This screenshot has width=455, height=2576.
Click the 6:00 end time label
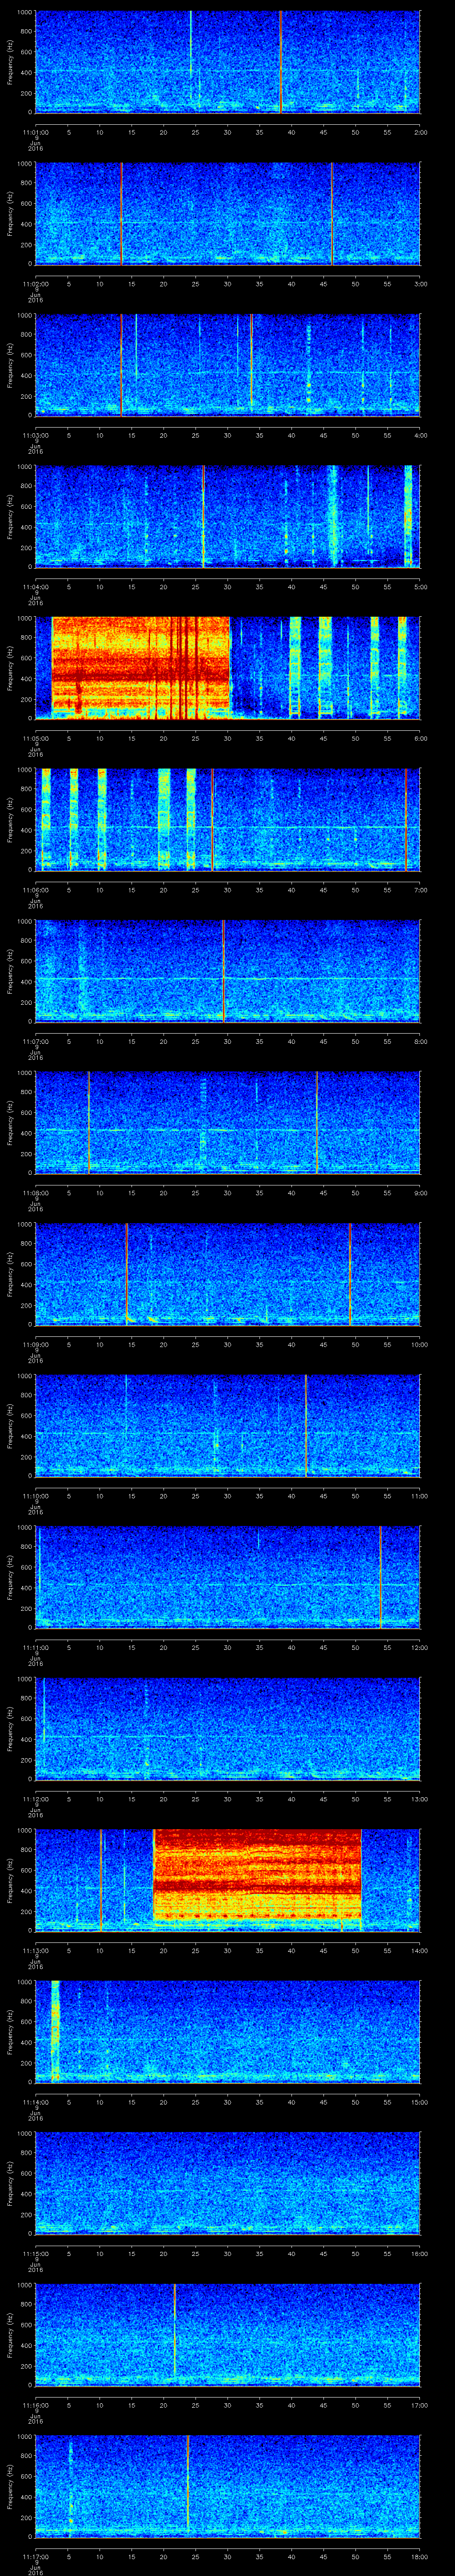pyautogui.click(x=420, y=738)
